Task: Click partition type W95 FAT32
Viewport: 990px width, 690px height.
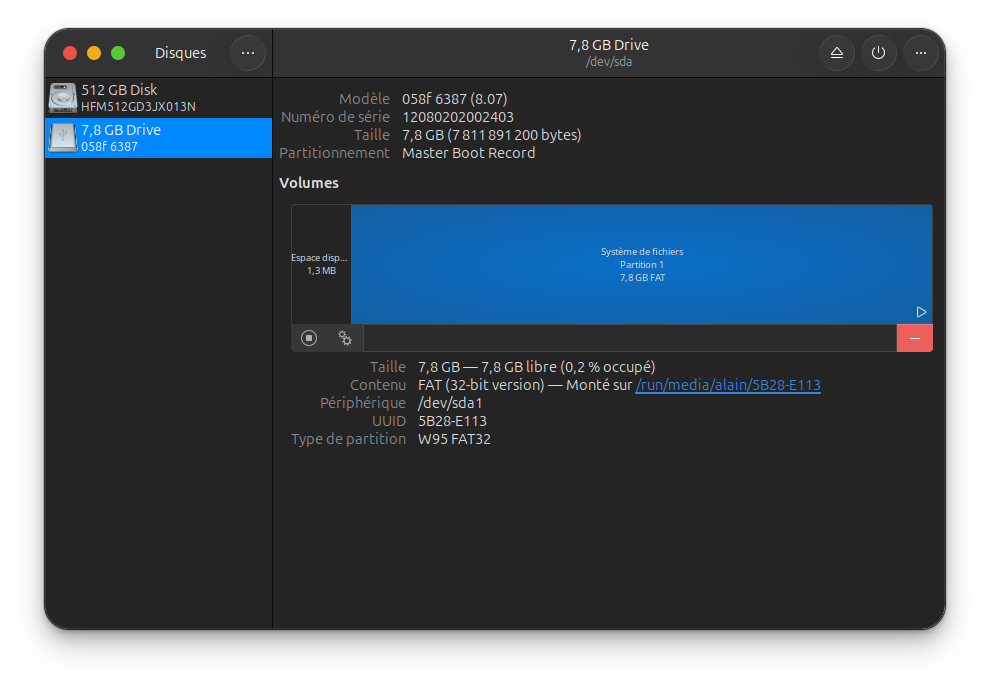Action: (x=454, y=439)
